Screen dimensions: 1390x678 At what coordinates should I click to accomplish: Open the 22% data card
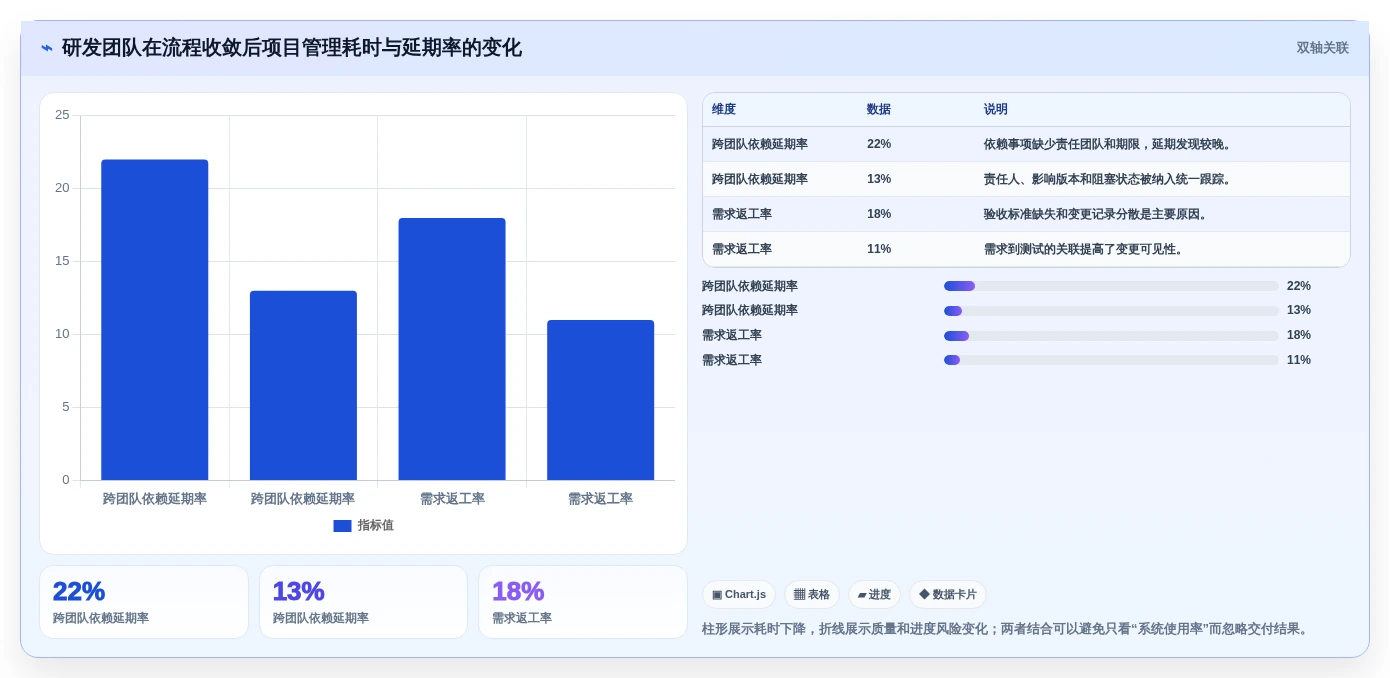[144, 602]
